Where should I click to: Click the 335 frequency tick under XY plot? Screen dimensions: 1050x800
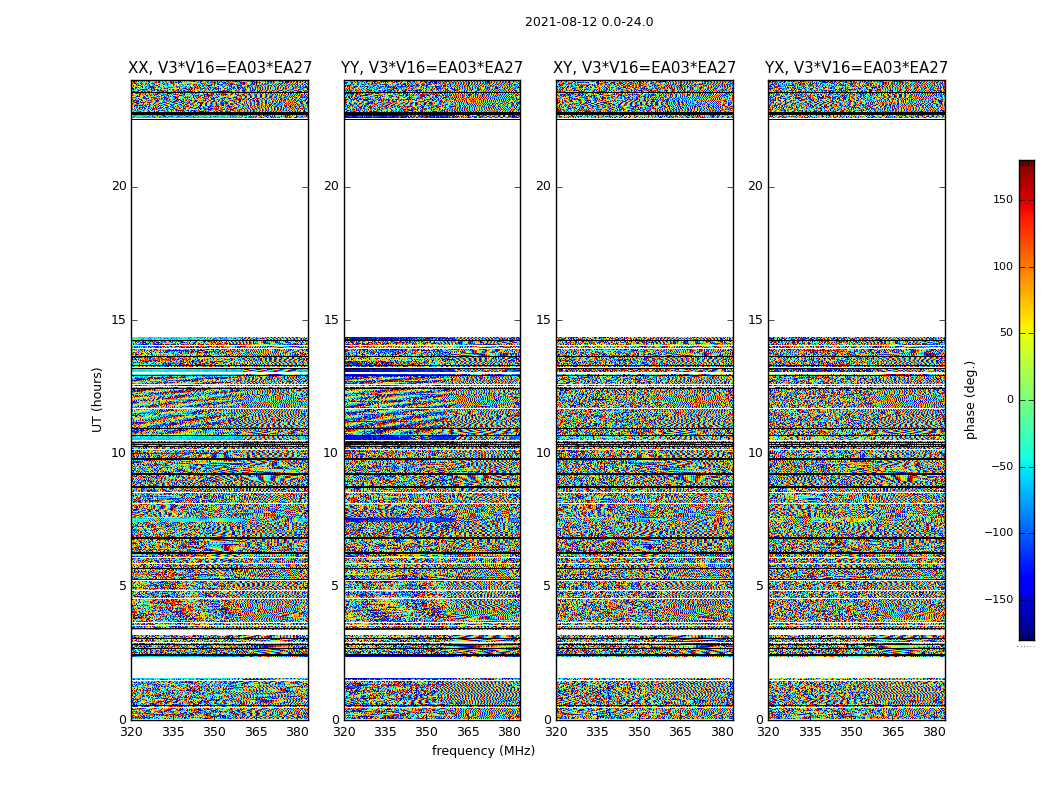(597, 732)
